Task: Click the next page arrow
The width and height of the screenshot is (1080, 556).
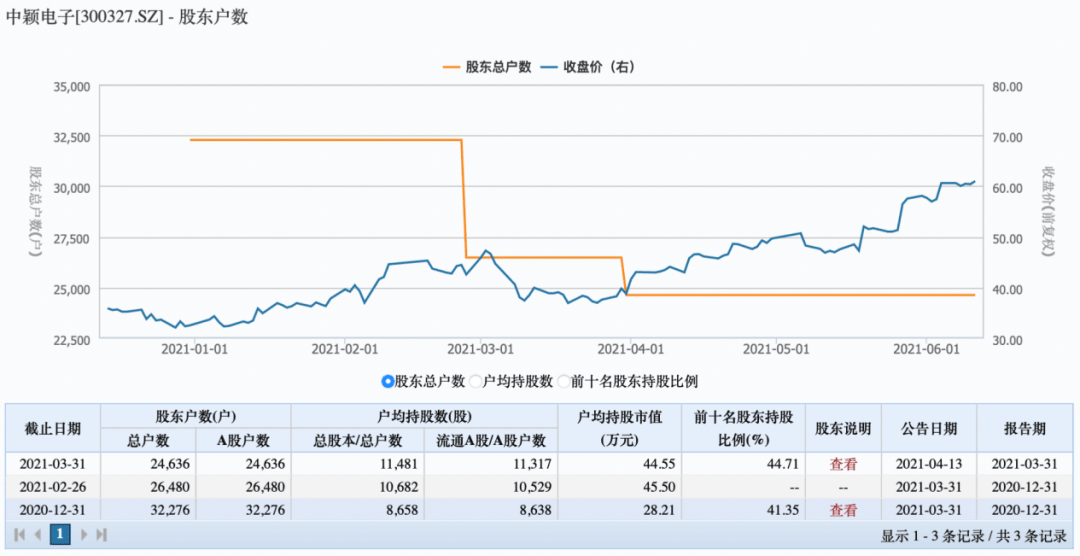Action: coord(83,535)
